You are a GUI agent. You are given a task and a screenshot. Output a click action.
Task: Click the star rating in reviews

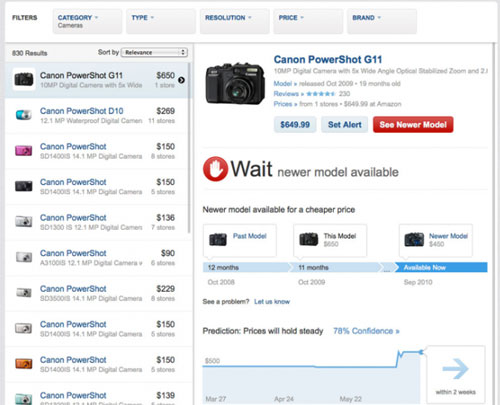pos(320,94)
